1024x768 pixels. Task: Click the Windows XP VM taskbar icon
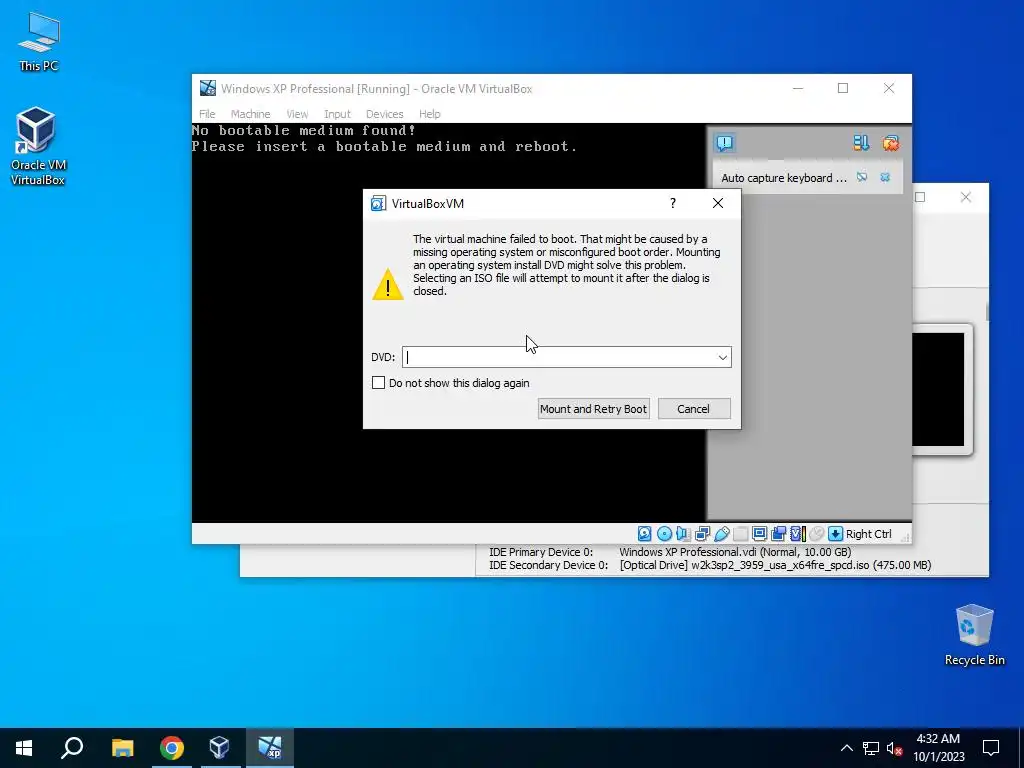tap(269, 747)
